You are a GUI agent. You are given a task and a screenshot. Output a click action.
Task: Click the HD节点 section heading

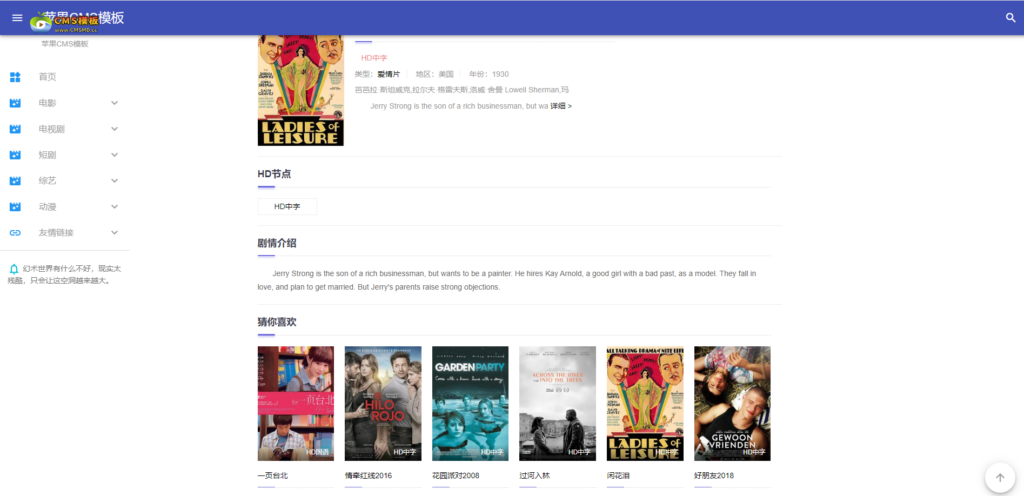pyautogui.click(x=274, y=174)
